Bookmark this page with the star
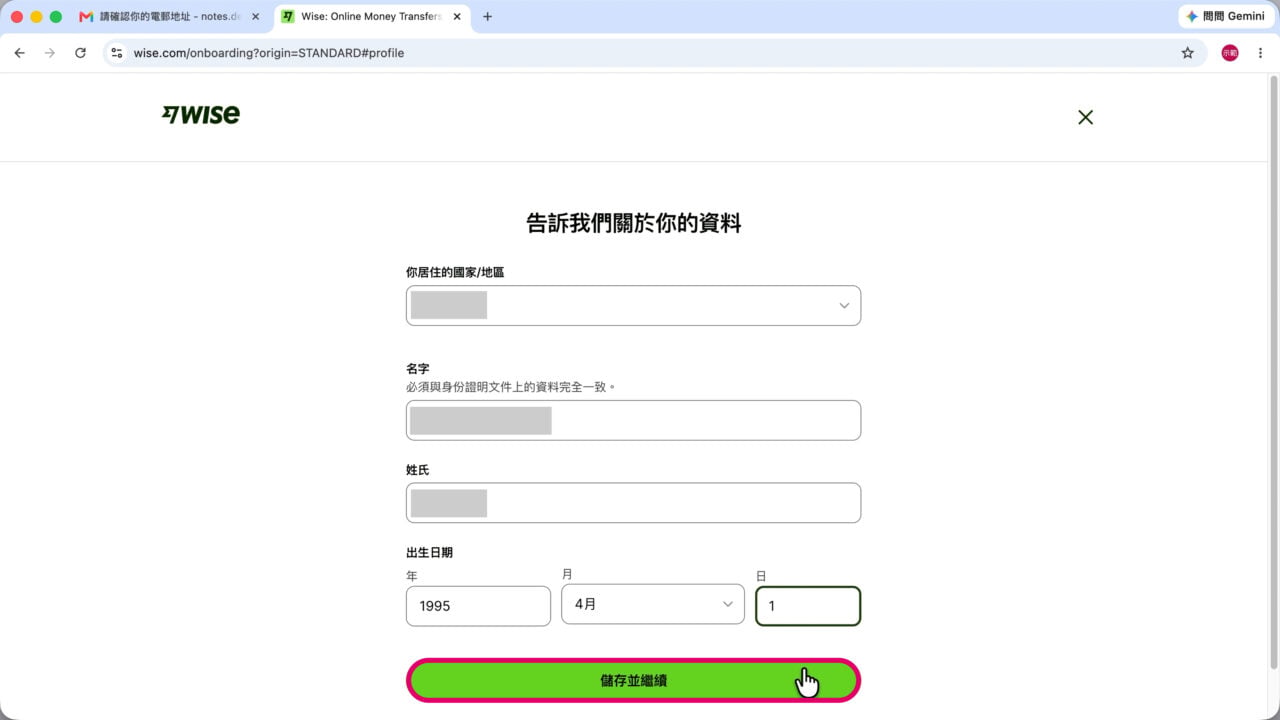The height and width of the screenshot is (720, 1280). point(1187,53)
